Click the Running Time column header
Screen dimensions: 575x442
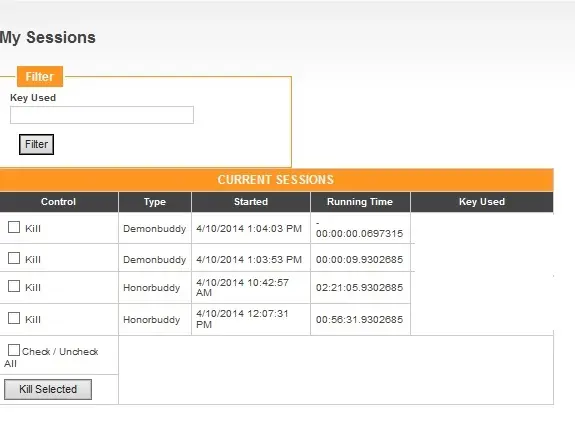point(360,202)
